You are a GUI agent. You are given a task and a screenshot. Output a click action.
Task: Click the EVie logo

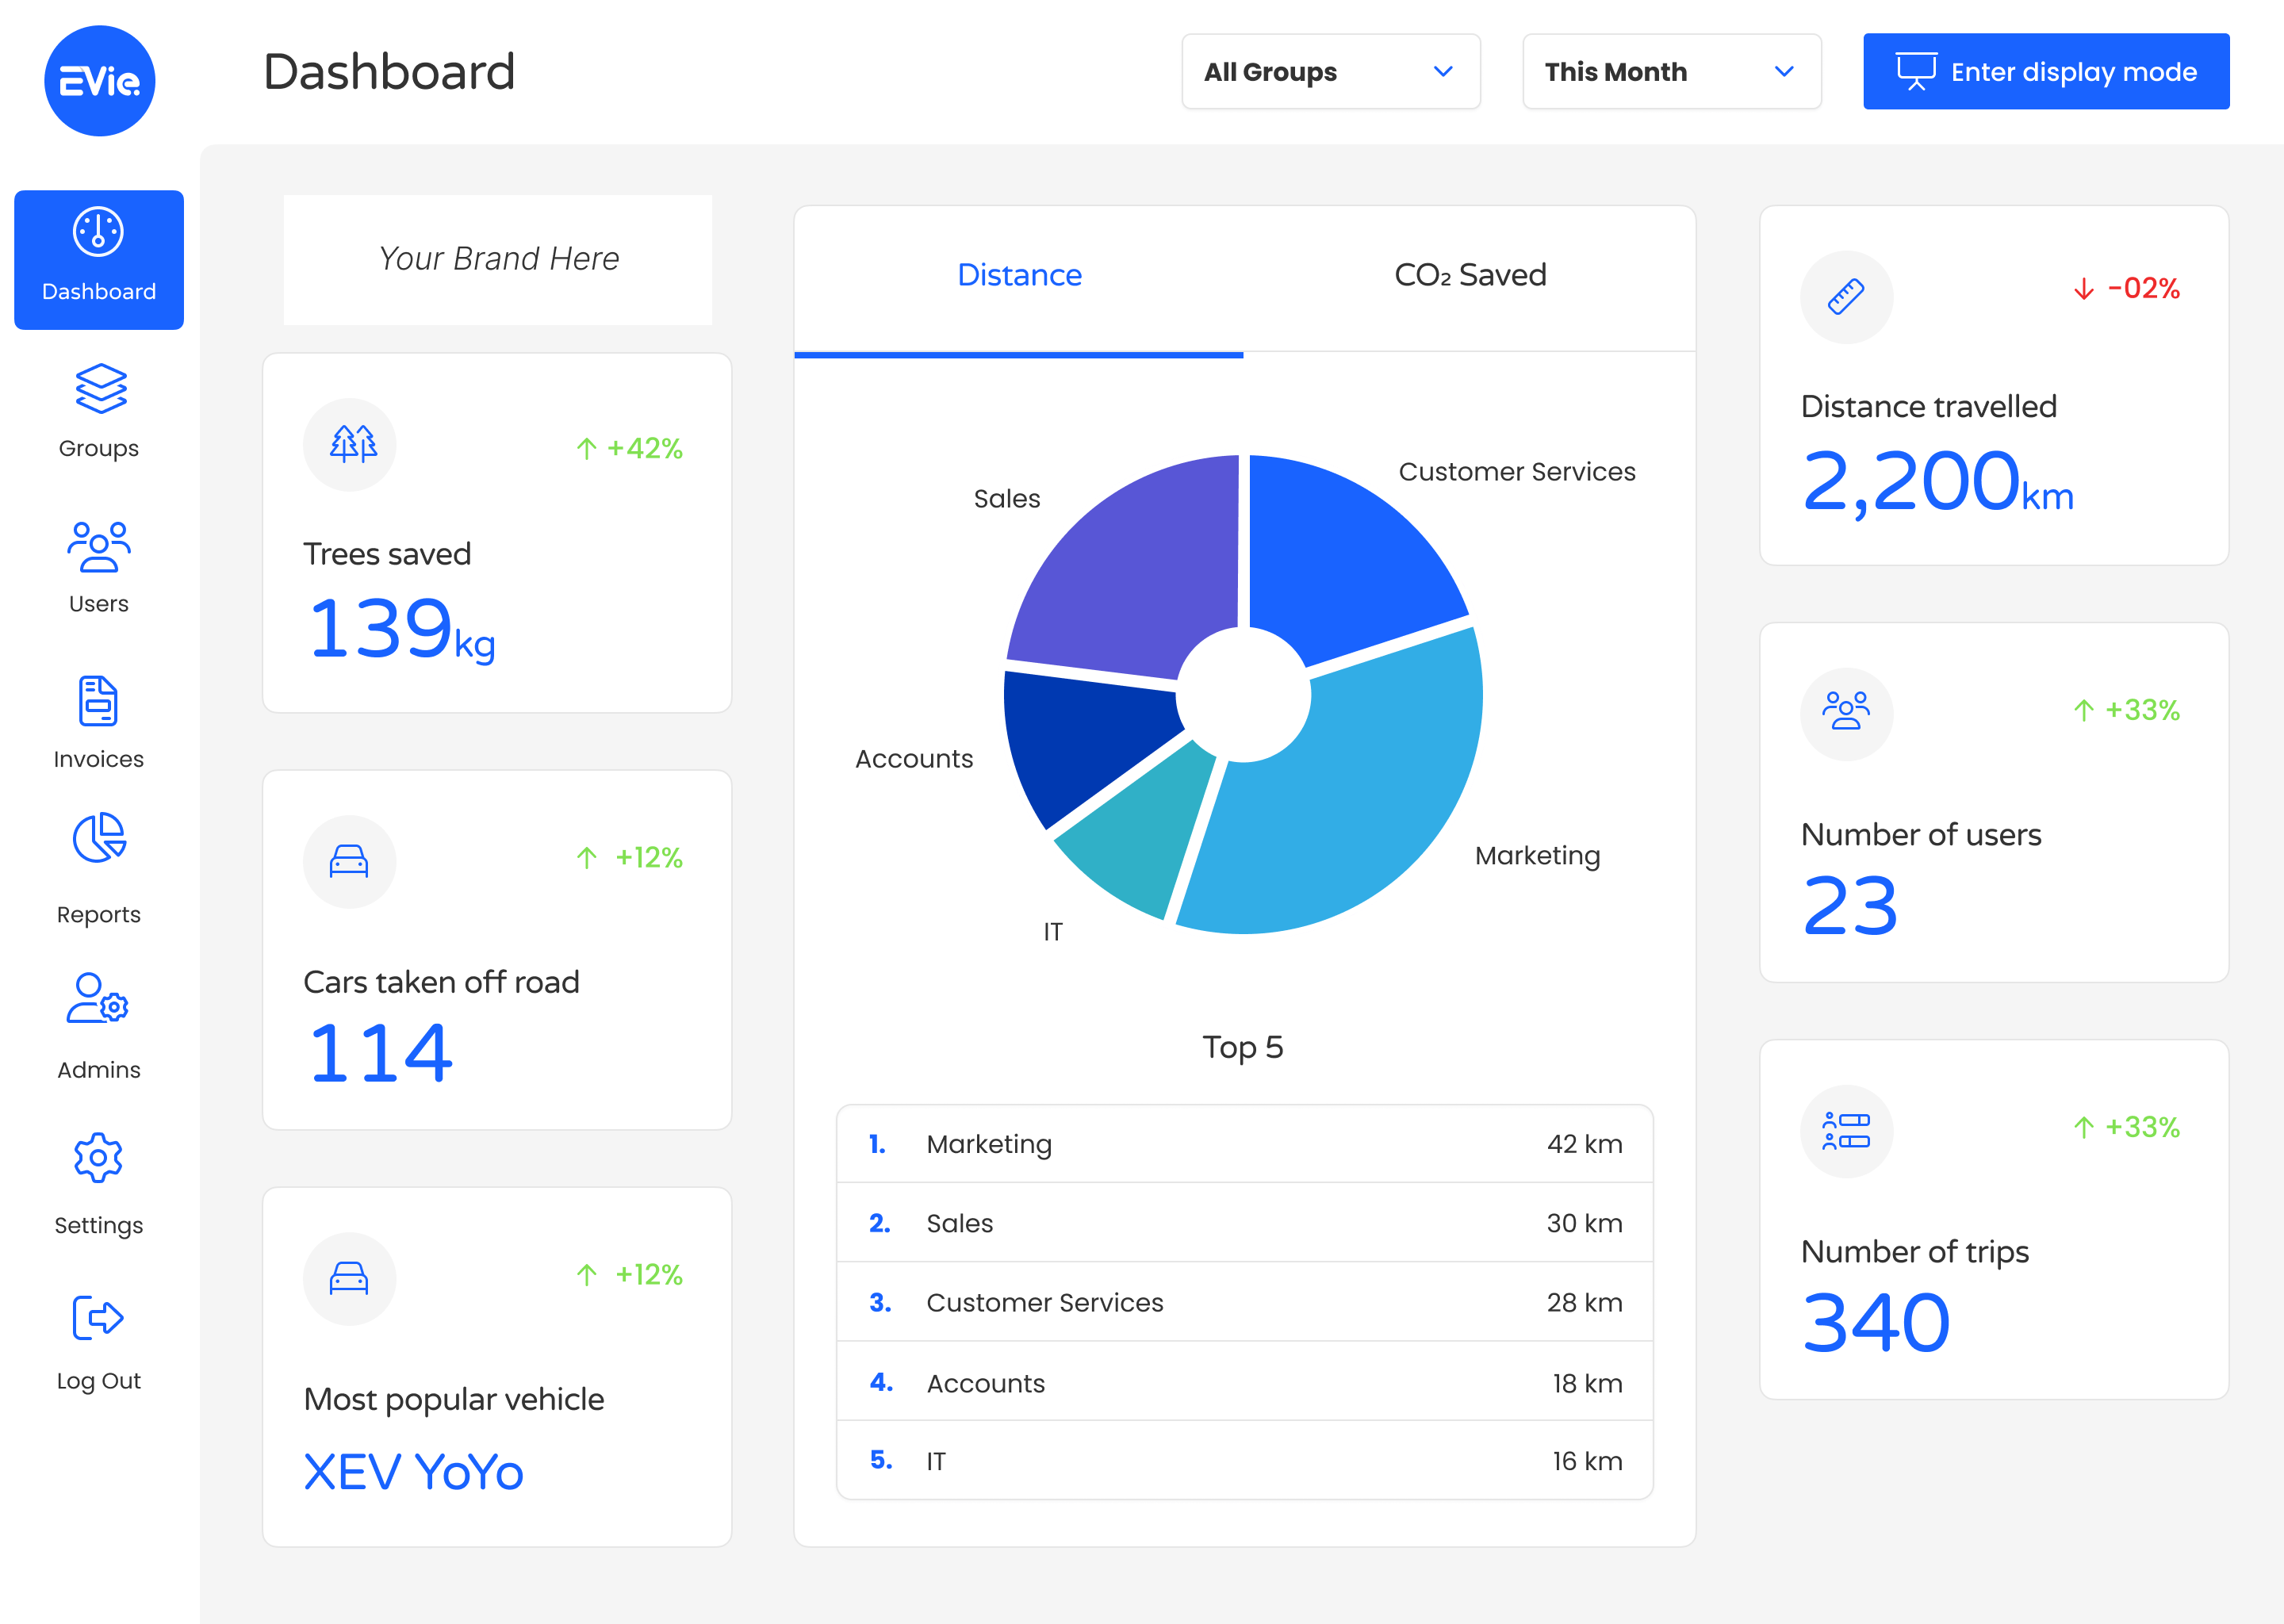(99, 81)
